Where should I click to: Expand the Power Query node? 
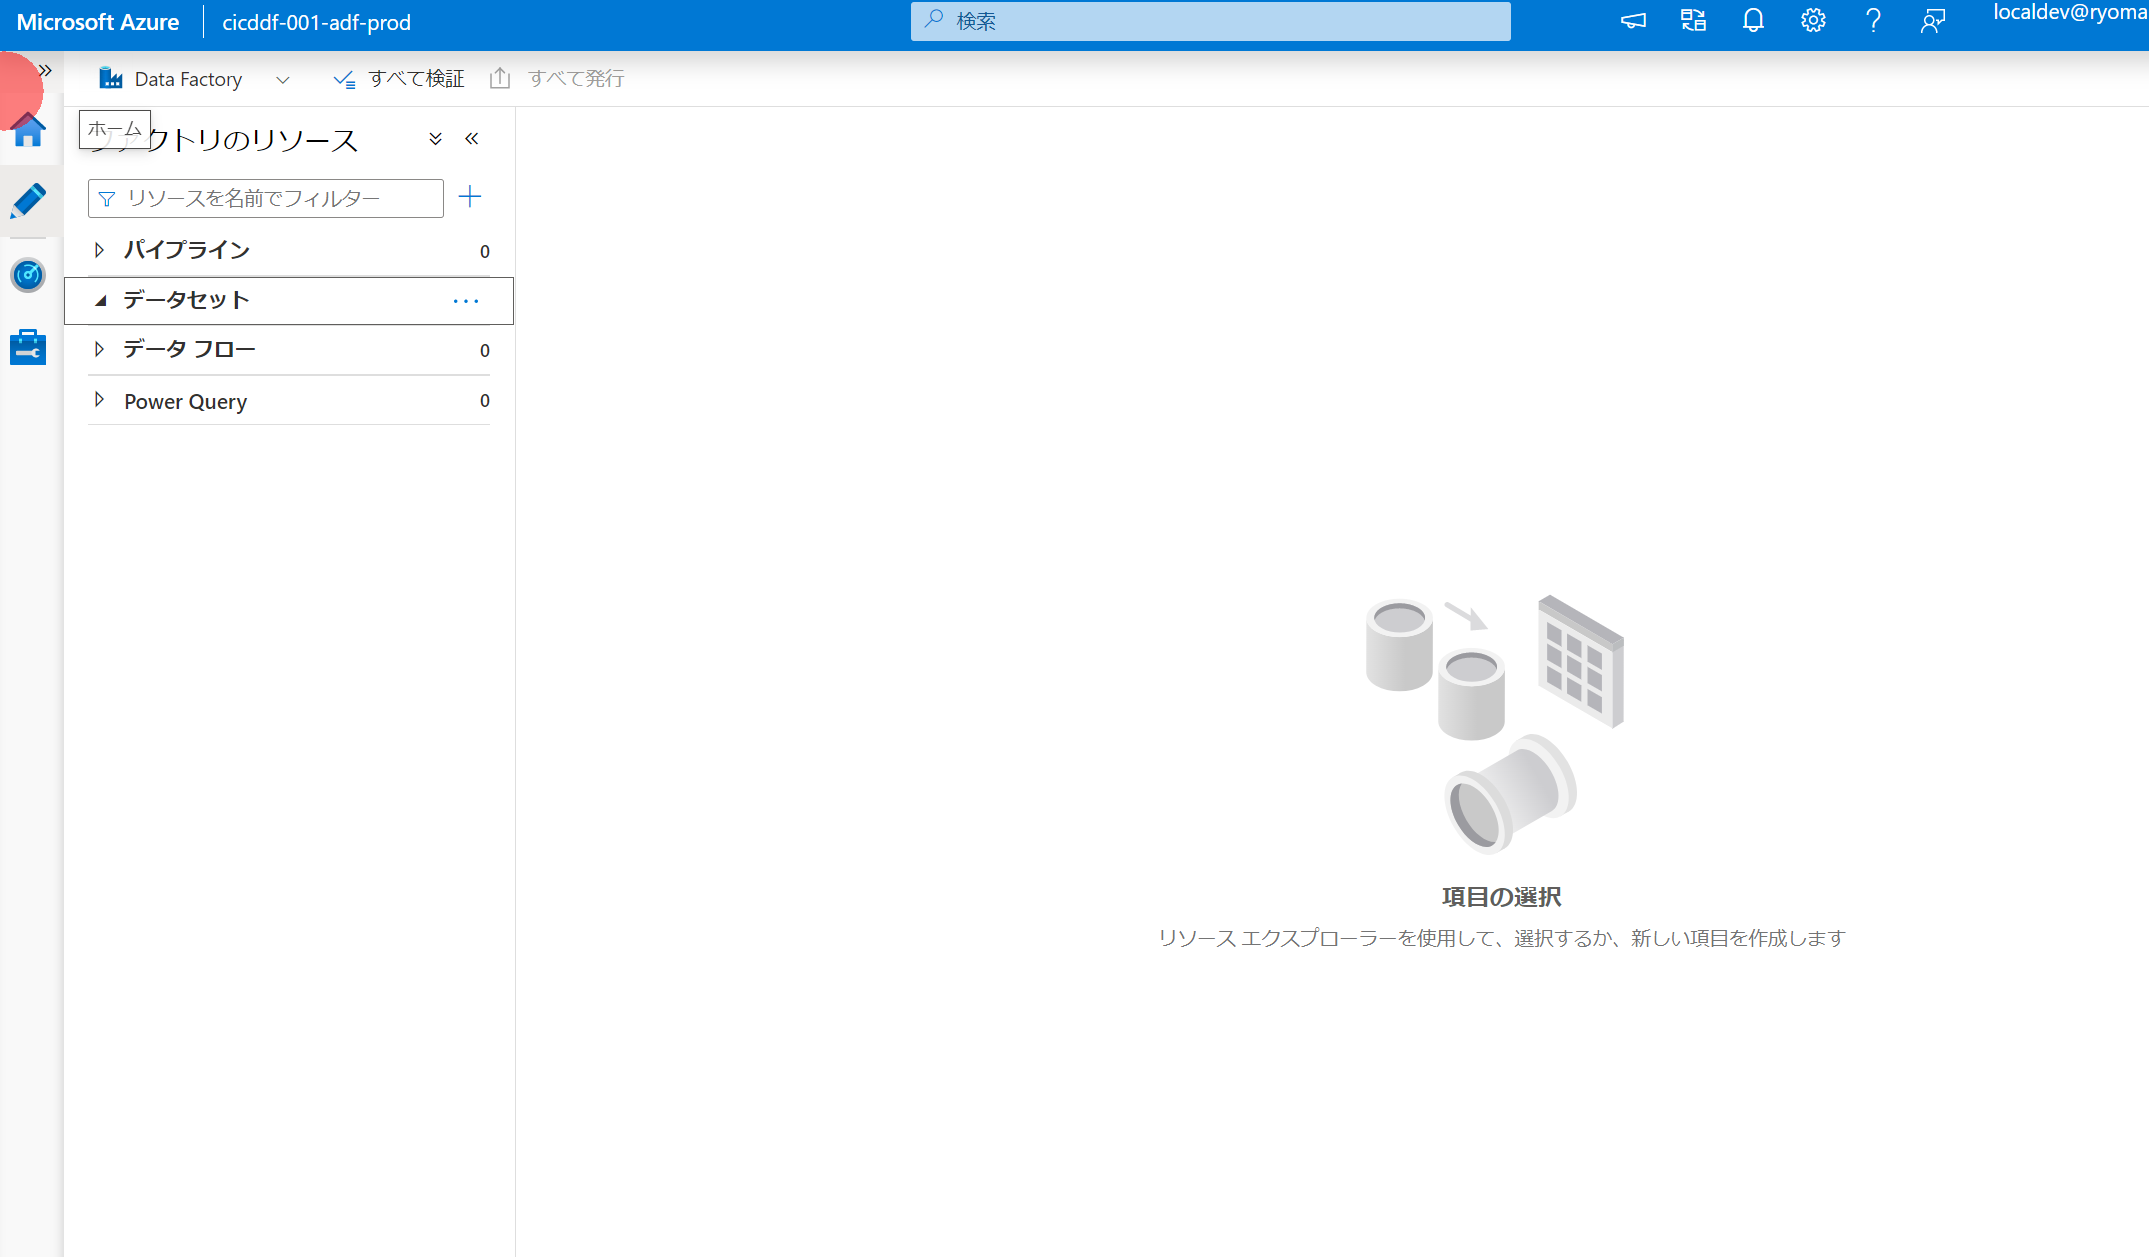click(x=99, y=400)
